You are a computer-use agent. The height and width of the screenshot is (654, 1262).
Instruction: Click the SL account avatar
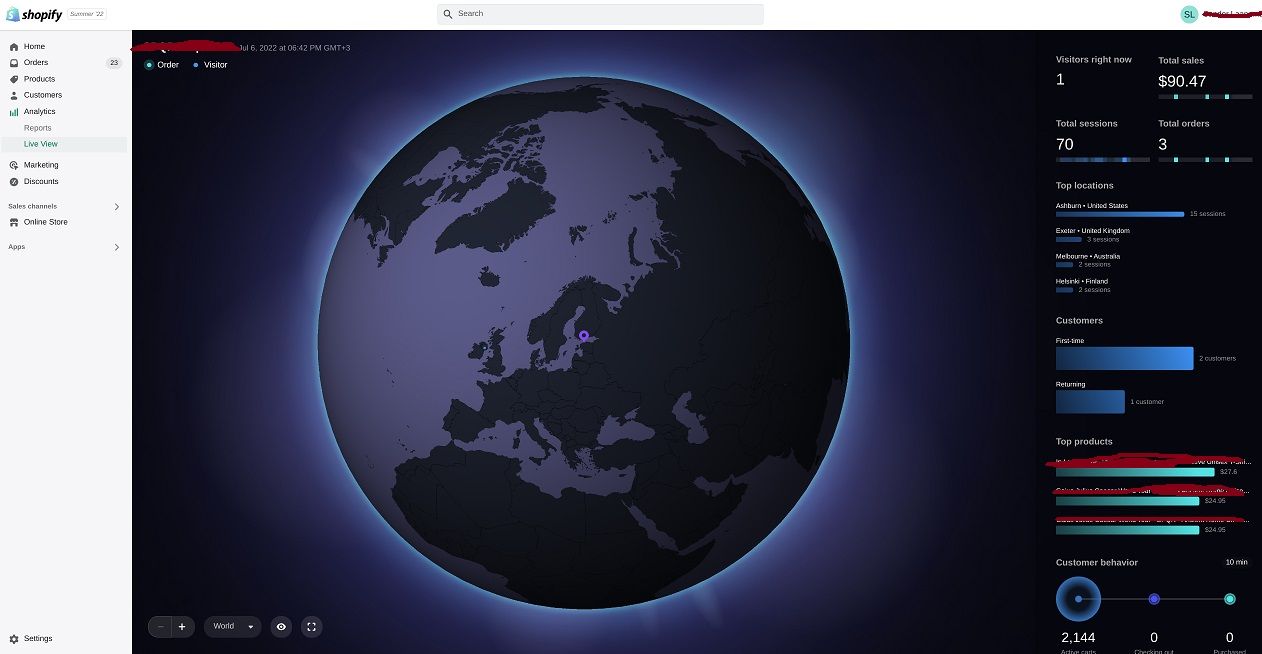coord(1189,14)
